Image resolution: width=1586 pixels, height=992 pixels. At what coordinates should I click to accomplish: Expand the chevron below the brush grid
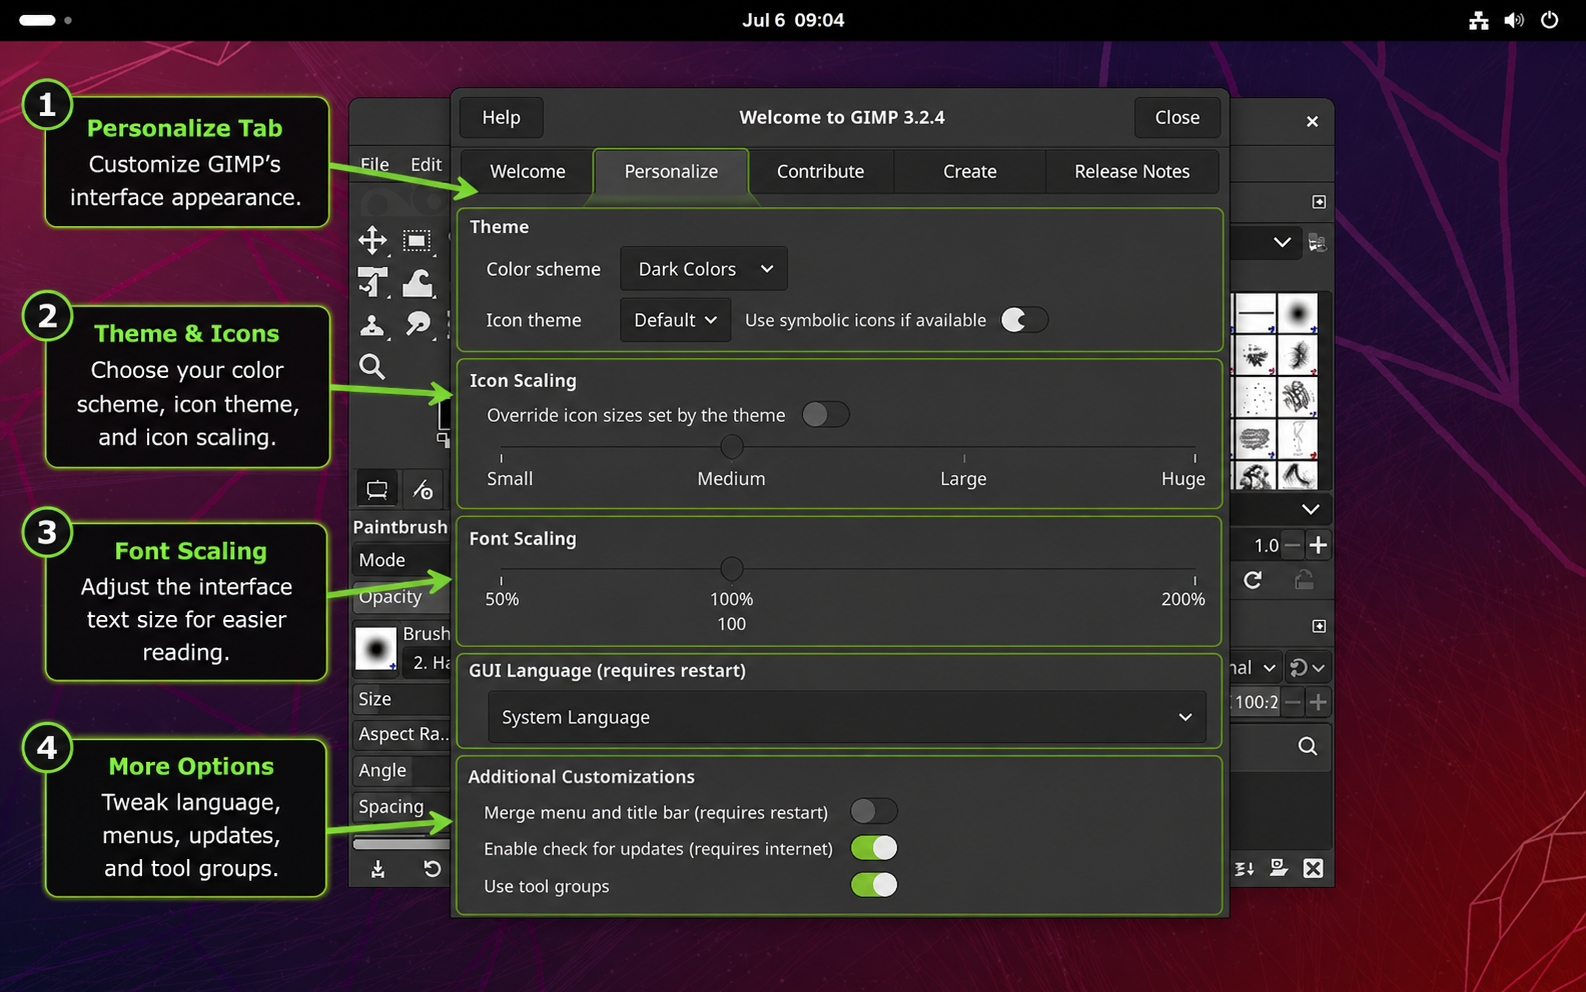(1310, 509)
